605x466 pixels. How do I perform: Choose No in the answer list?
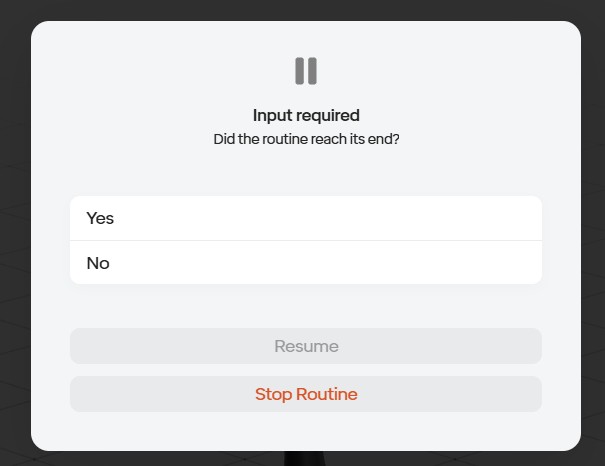306,263
